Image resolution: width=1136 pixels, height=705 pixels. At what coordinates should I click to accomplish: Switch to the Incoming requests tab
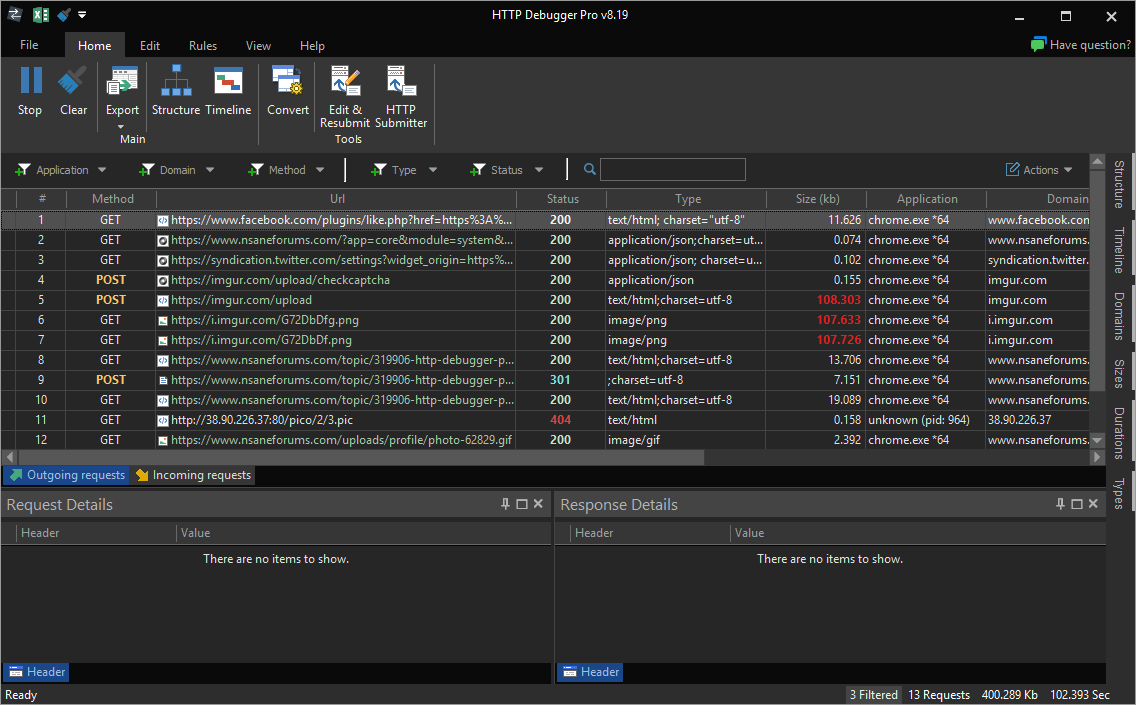(192, 475)
